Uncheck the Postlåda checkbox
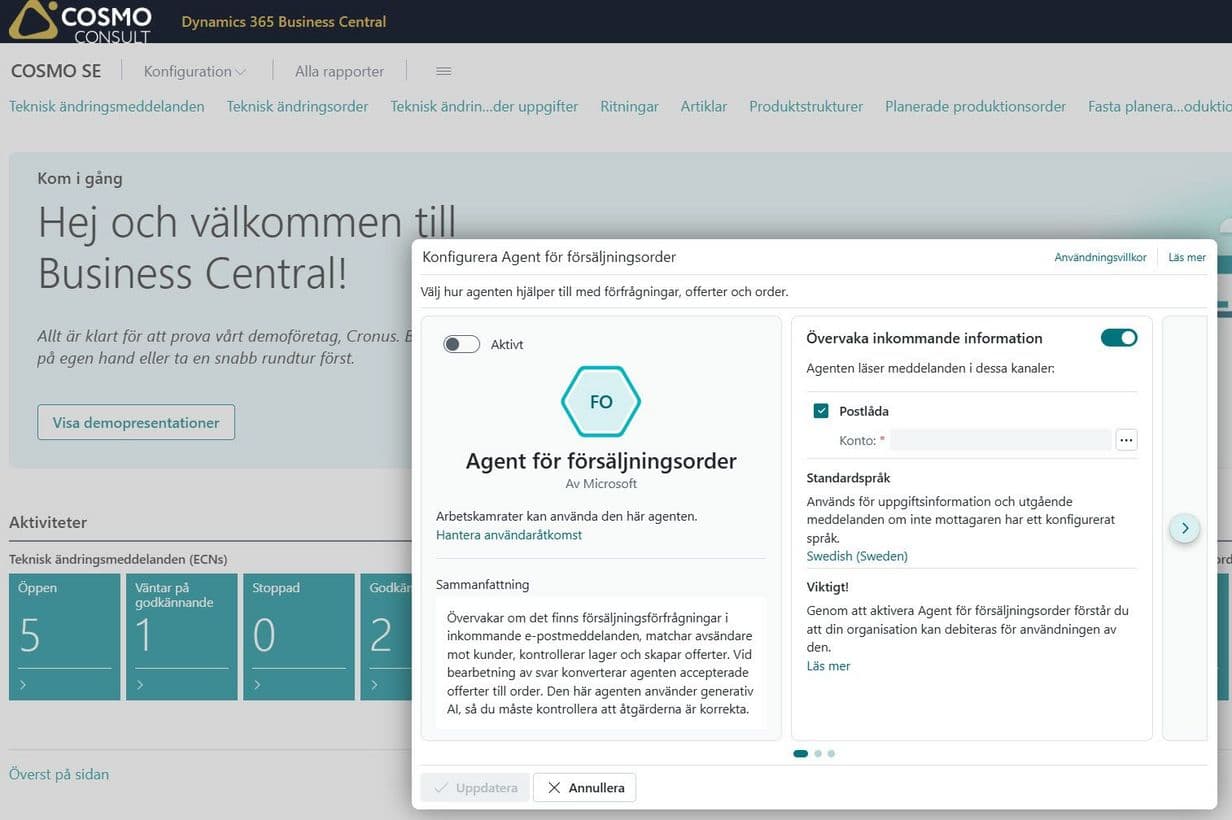 [x=820, y=410]
